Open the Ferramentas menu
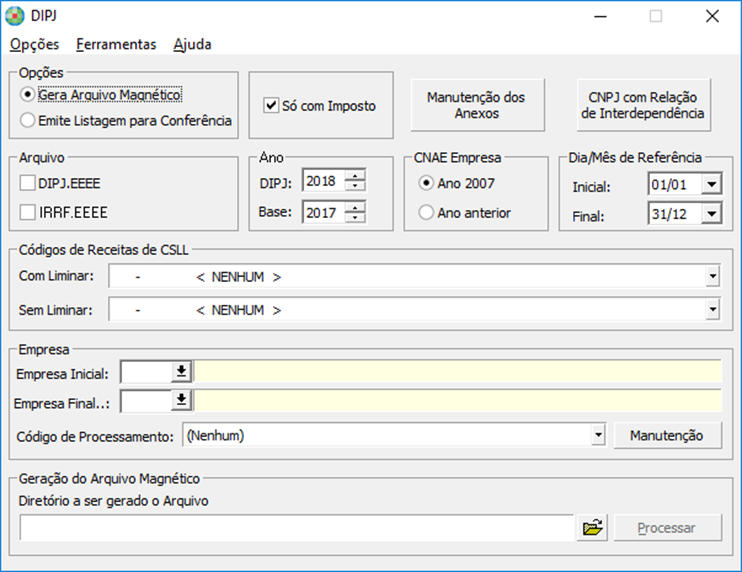Image resolution: width=742 pixels, height=572 pixels. pos(116,44)
